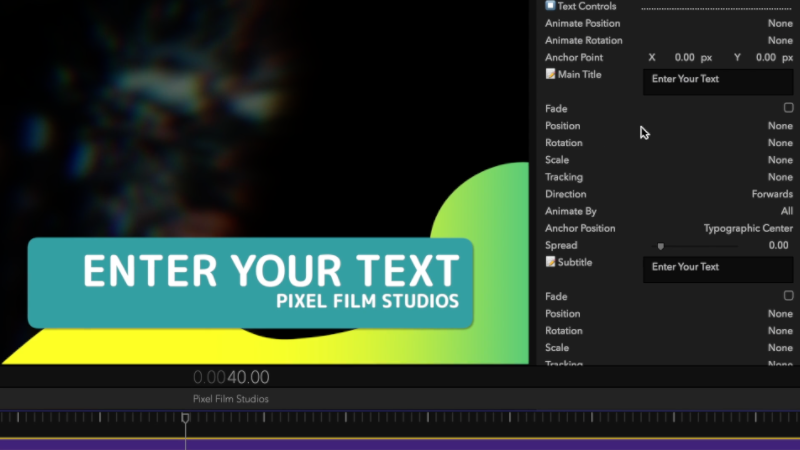Click the timecode display 40.00
800x450 pixels.
tap(248, 378)
